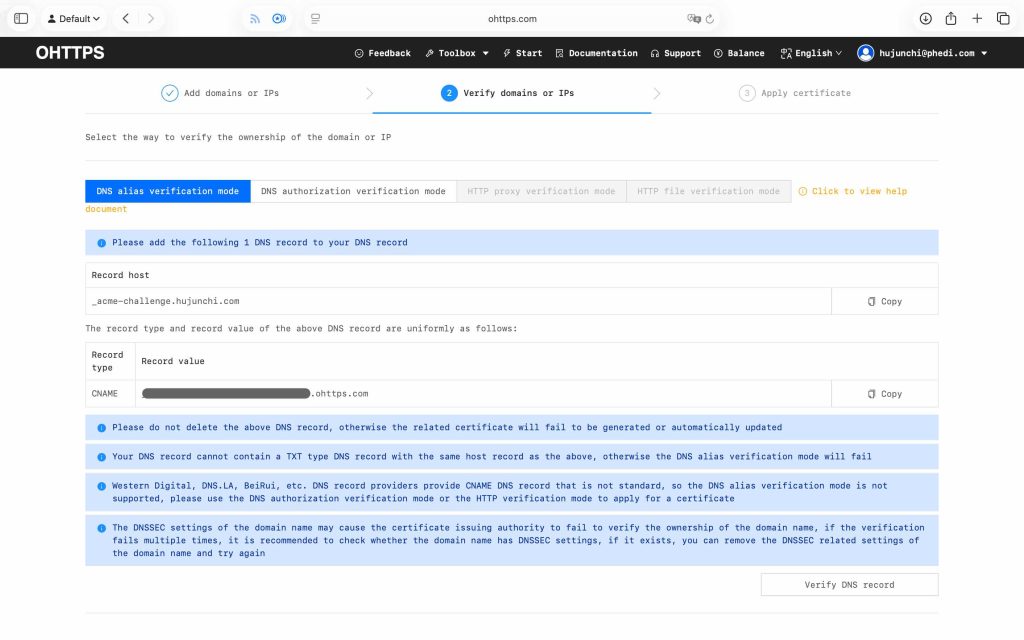Open a new tab with plus icon
The image size is (1024, 640).
[977, 18]
